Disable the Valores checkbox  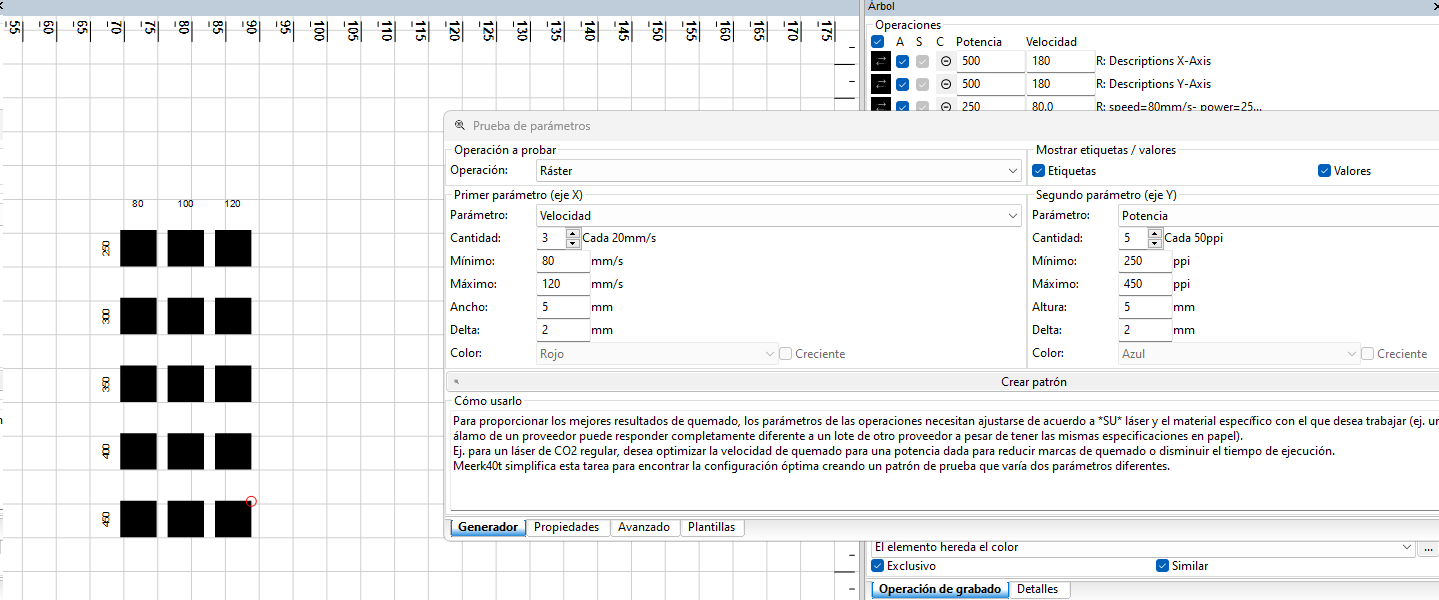point(1325,171)
